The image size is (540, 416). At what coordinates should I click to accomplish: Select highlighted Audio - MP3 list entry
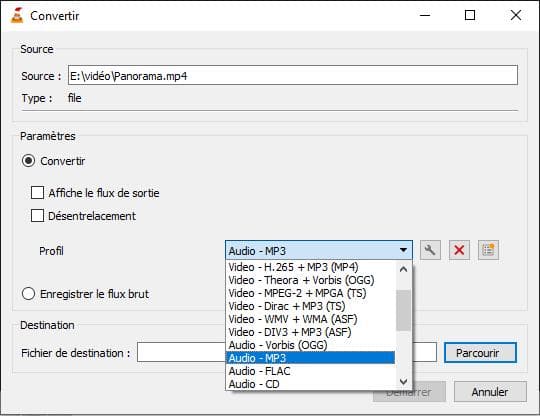pos(311,358)
